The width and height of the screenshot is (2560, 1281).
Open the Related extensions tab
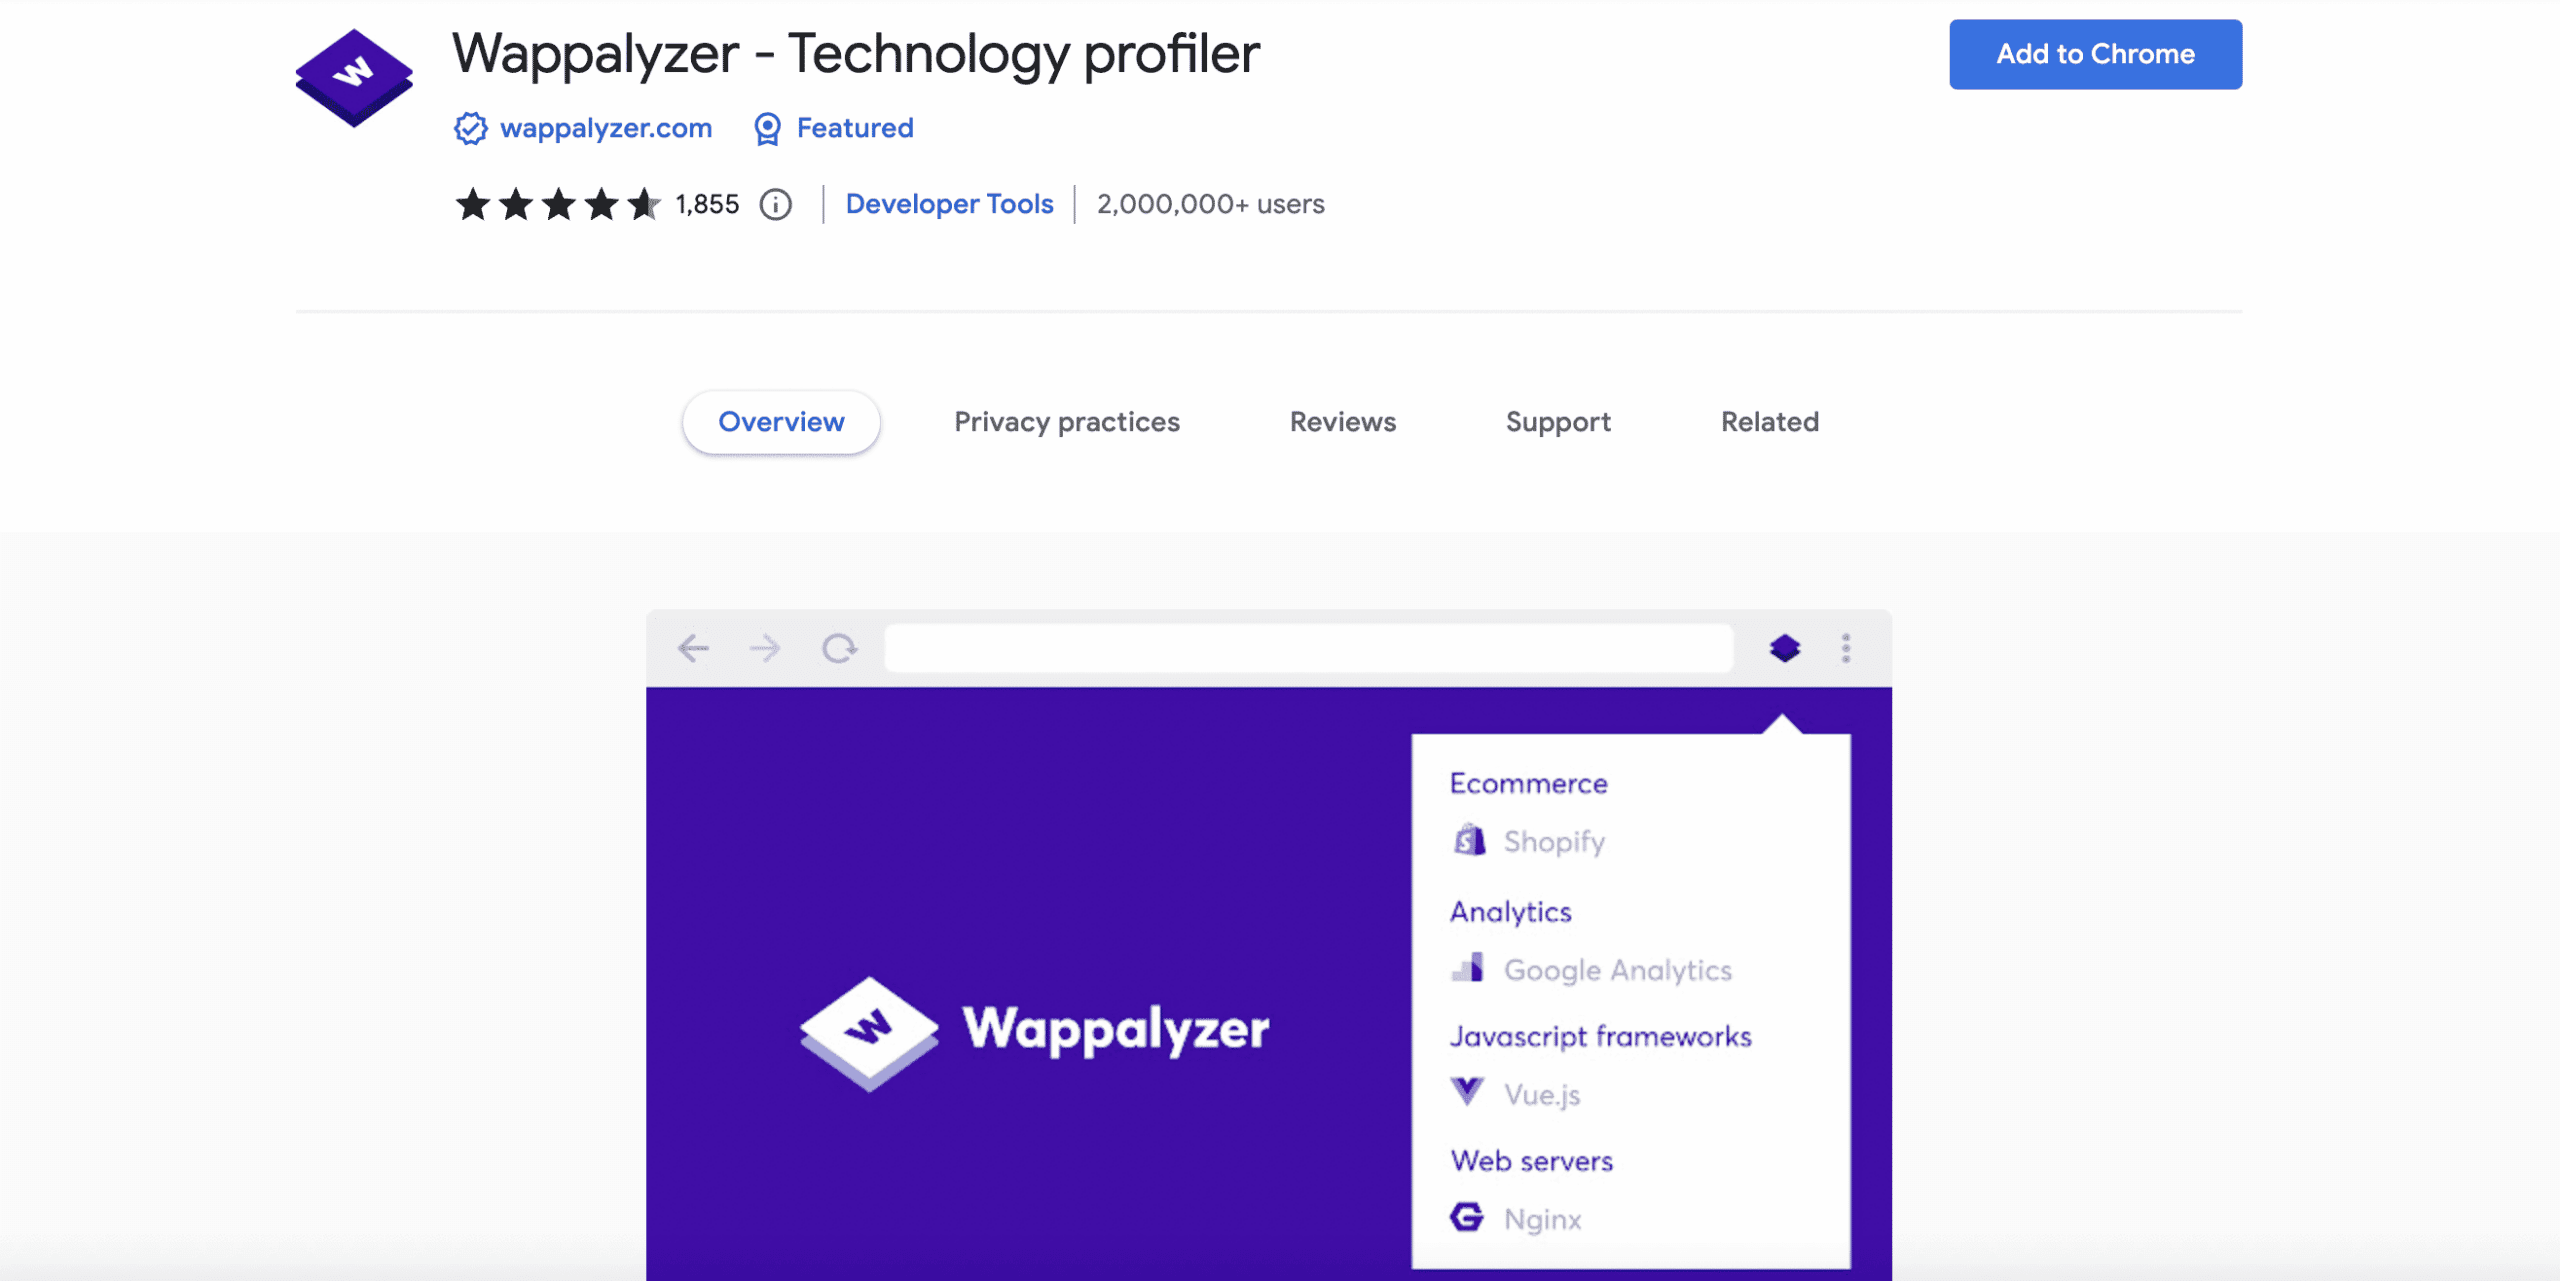[1769, 422]
